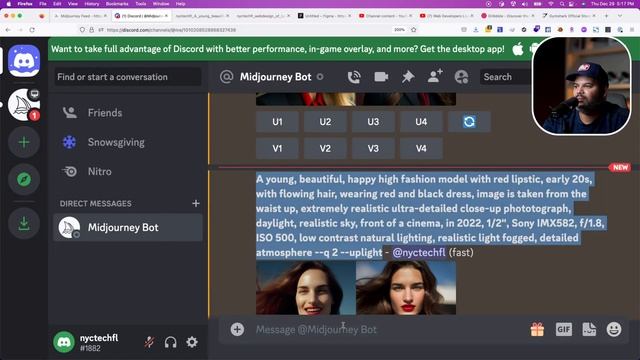Start a video call with Midjourney Bot
The image size is (640, 360).
(x=381, y=77)
